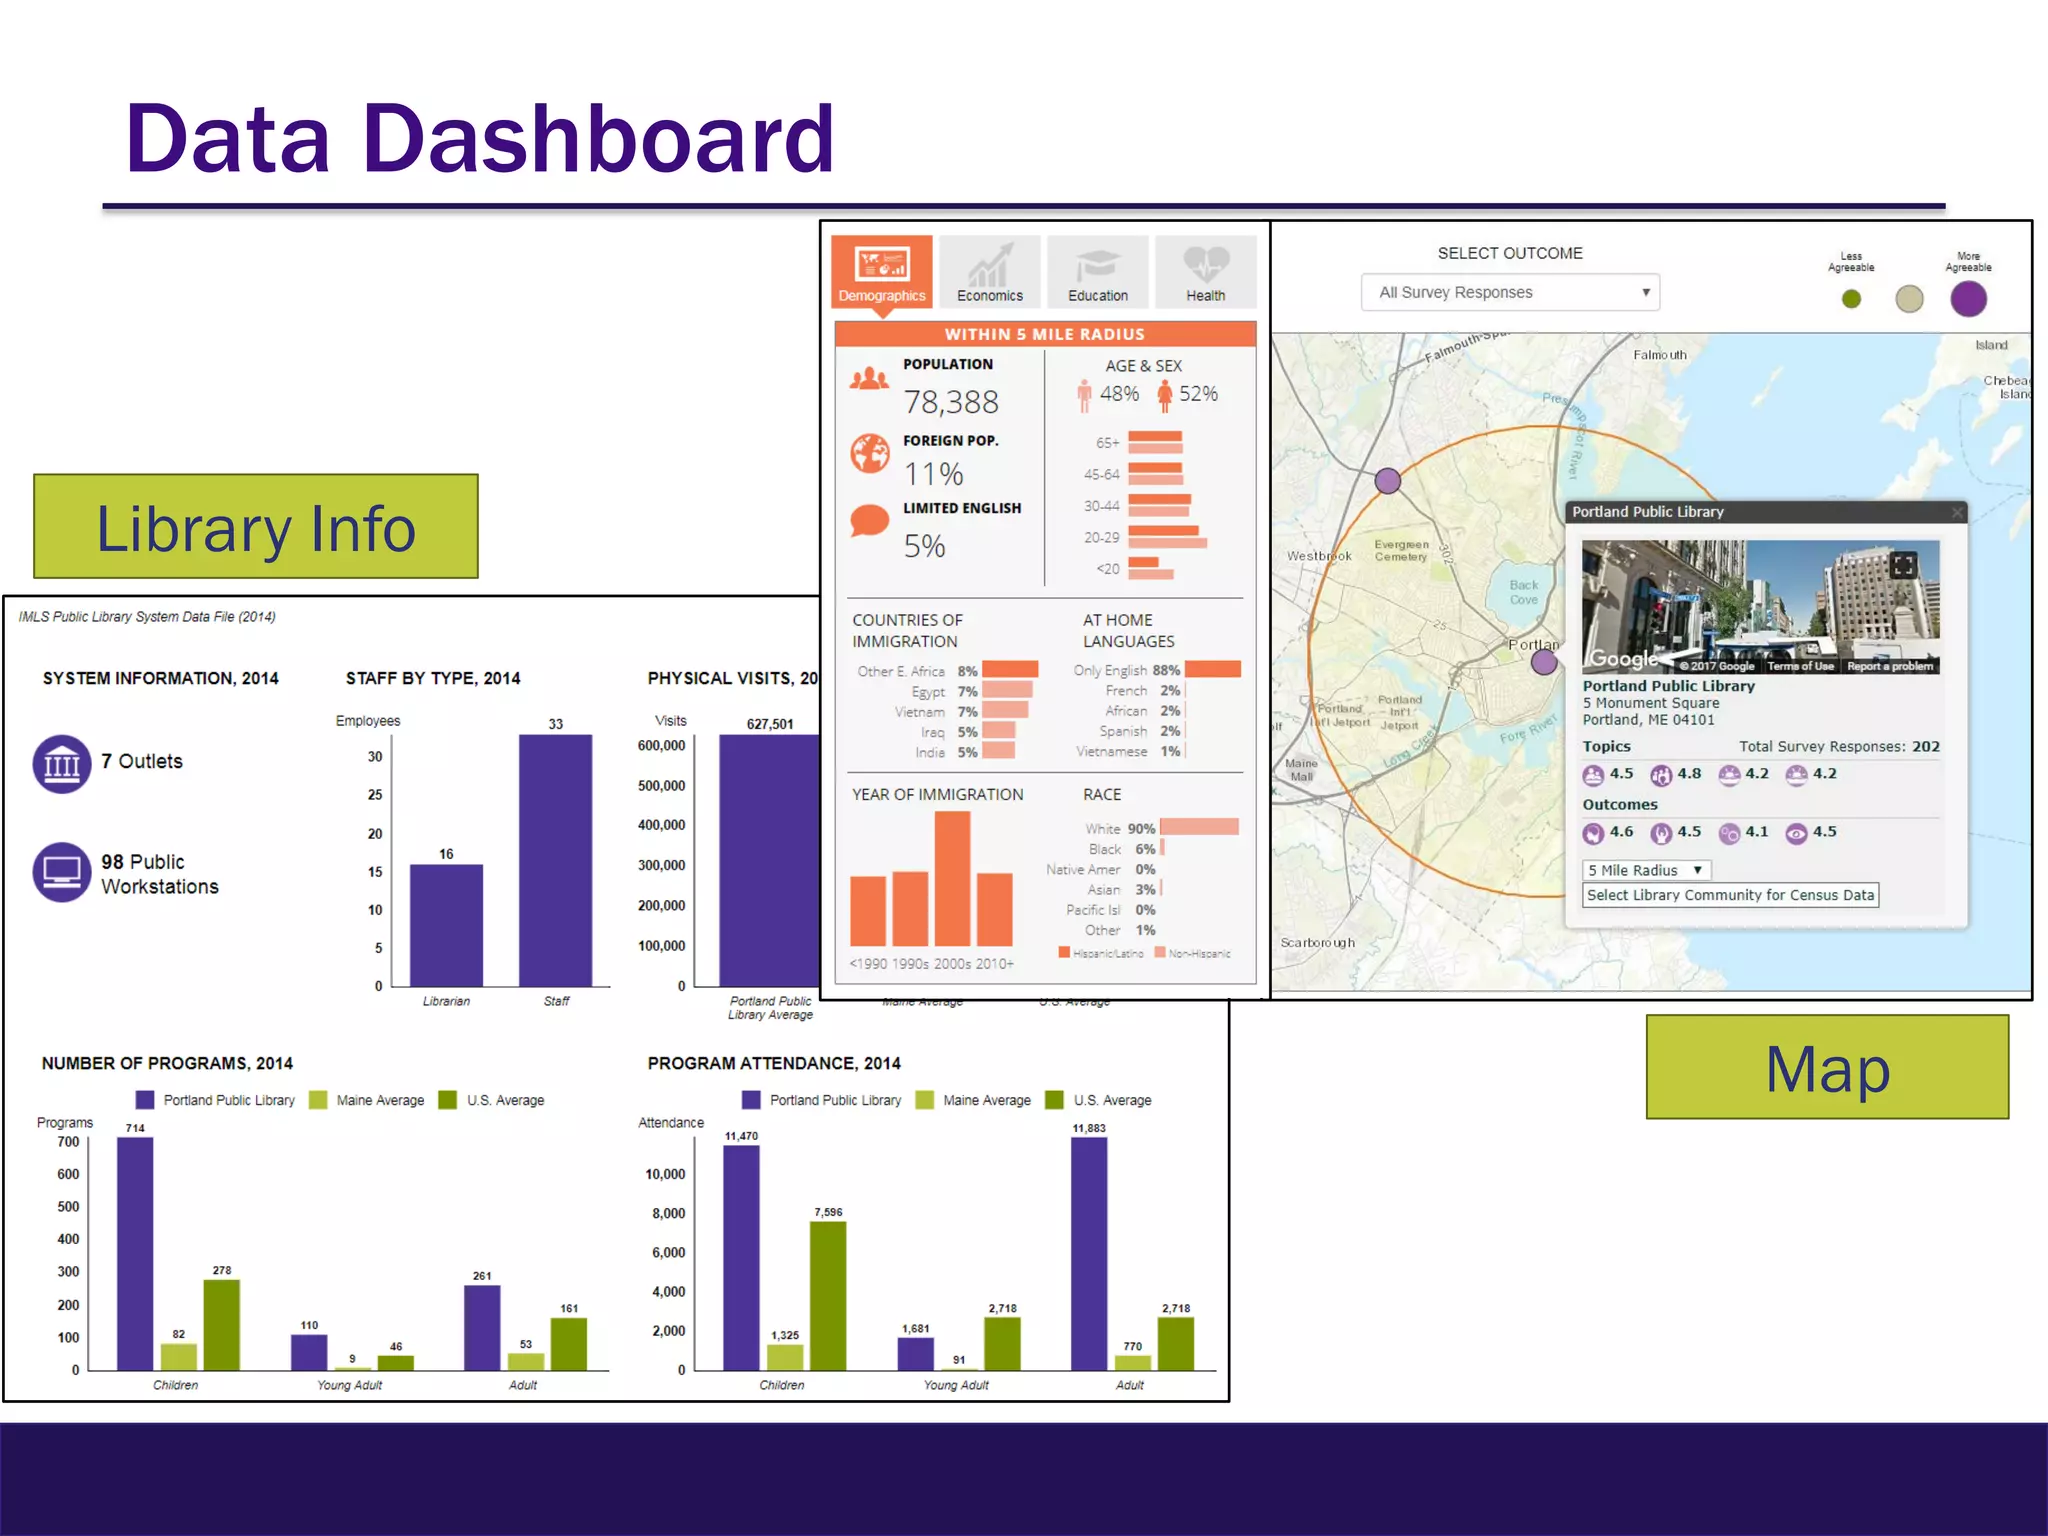Screen dimensions: 2048x1536
Task: Click the green Map label
Action: pos(1827,1067)
